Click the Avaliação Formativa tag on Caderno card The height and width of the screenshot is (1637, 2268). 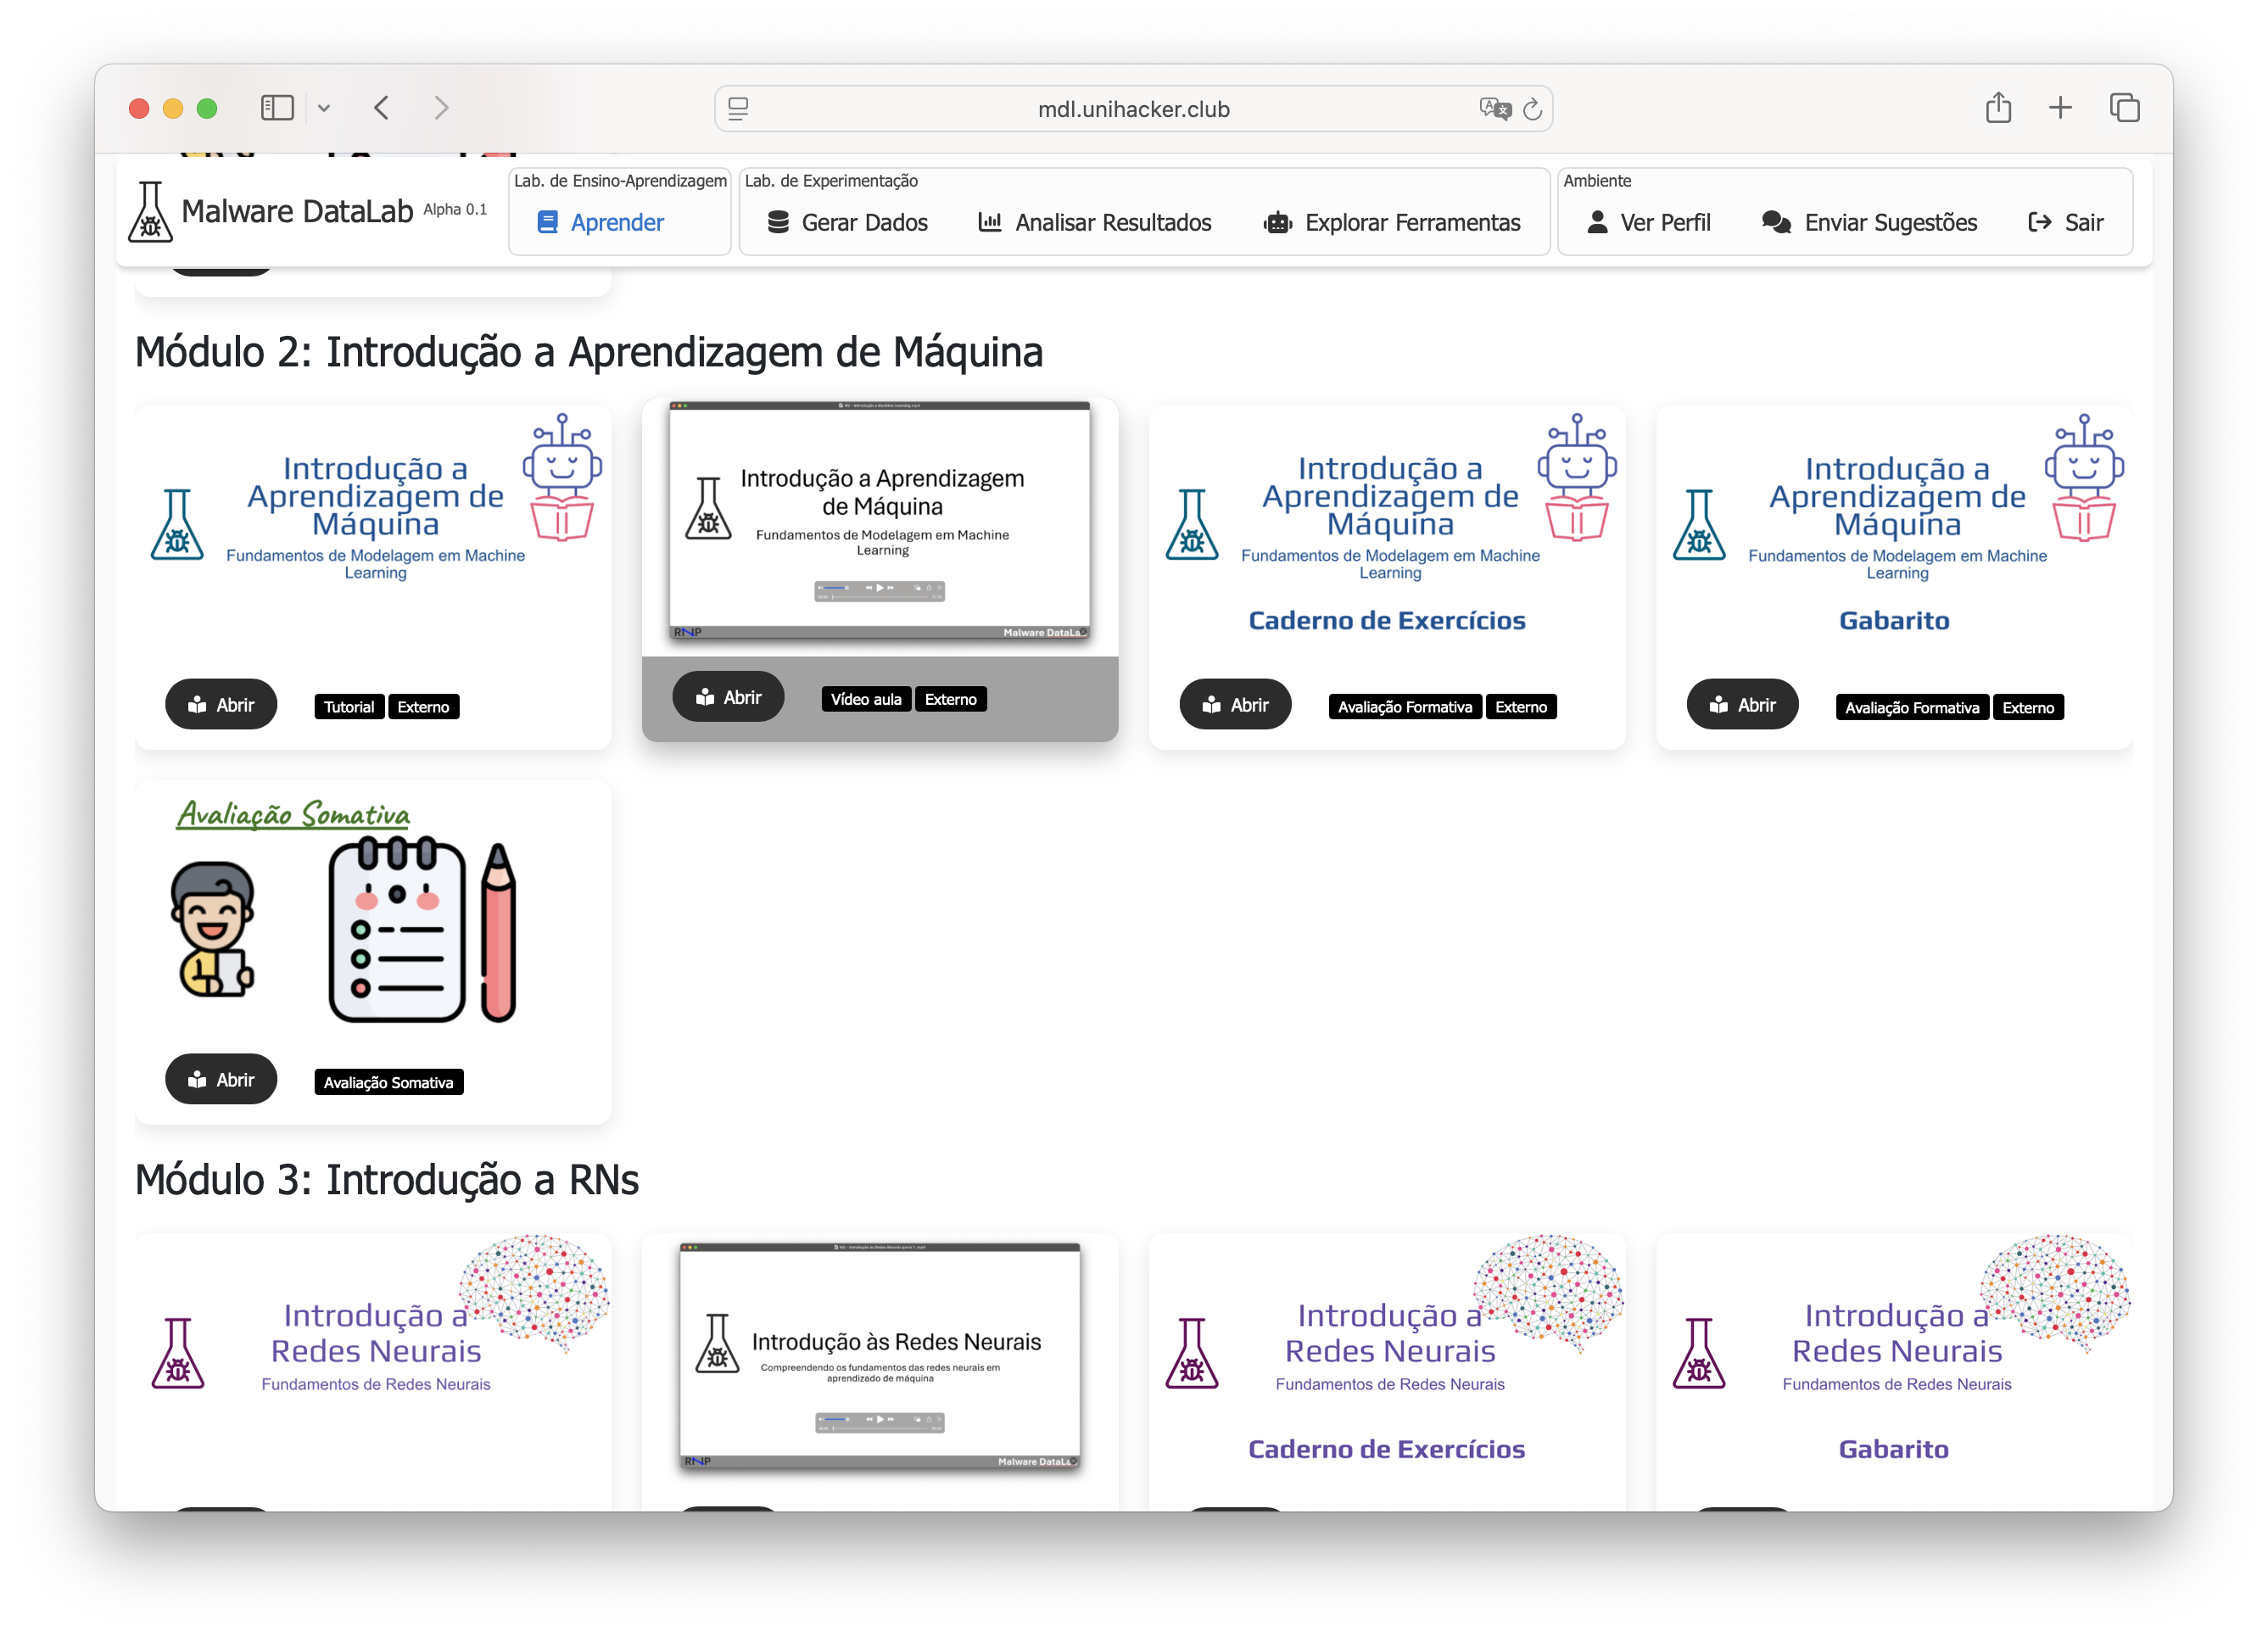[1405, 707]
